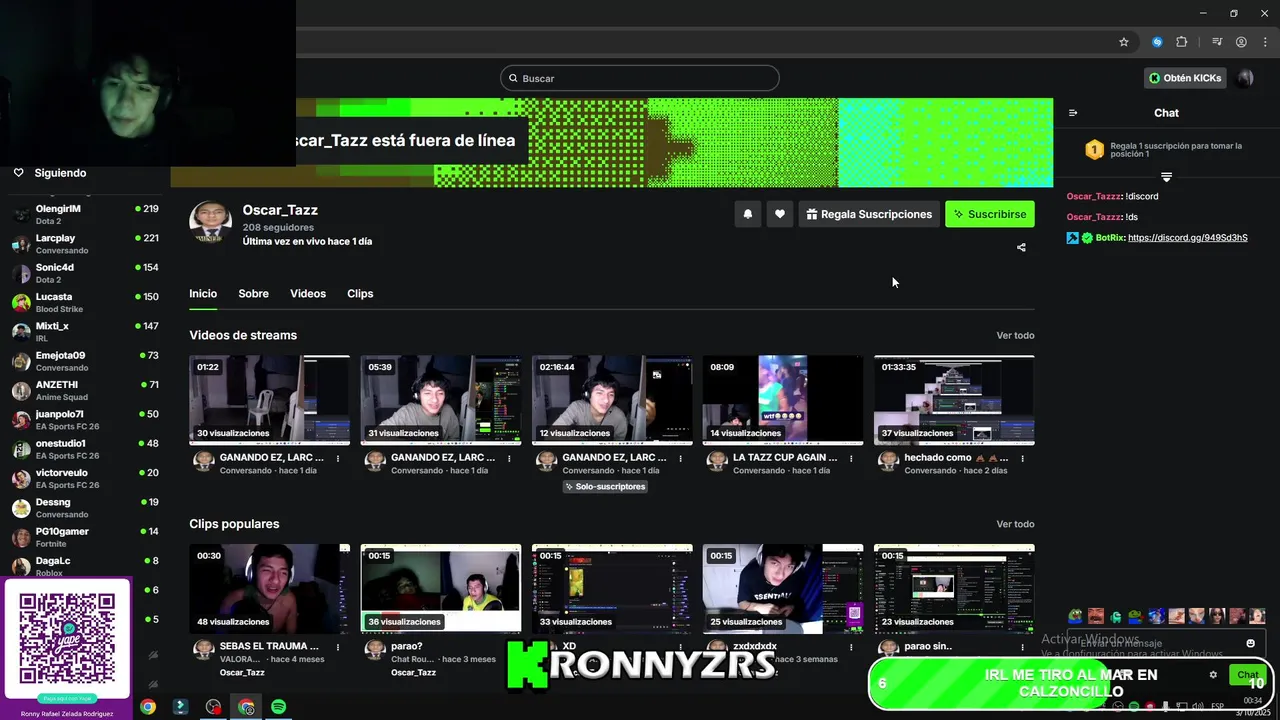Open the discord.gg link in chat

[1188, 238]
